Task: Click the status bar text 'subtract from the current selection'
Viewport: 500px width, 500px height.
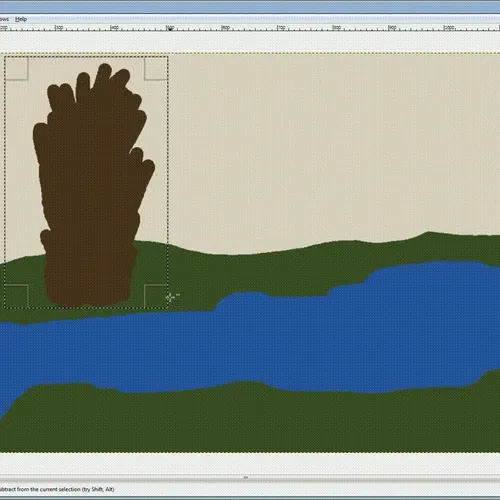Action: click(x=40, y=489)
